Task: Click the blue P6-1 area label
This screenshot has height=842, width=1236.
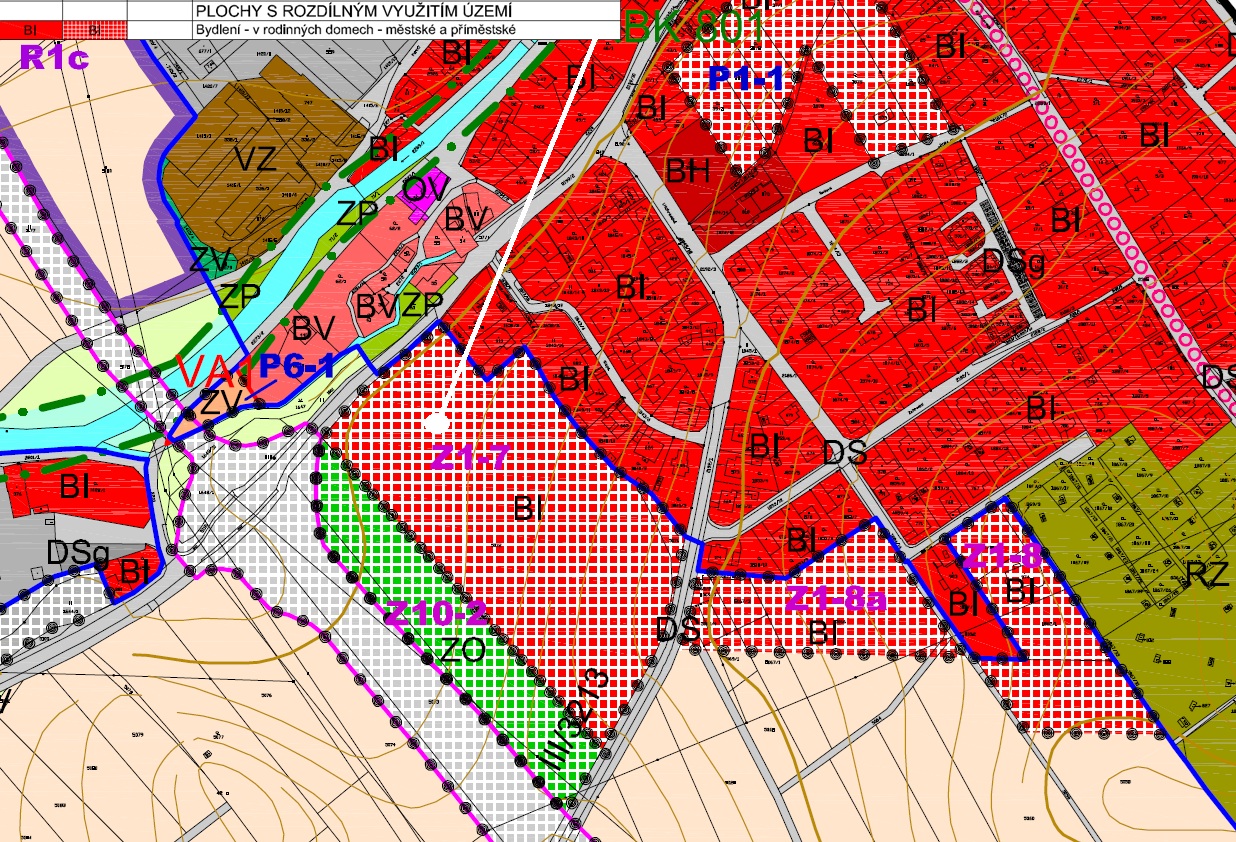Action: [x=297, y=366]
